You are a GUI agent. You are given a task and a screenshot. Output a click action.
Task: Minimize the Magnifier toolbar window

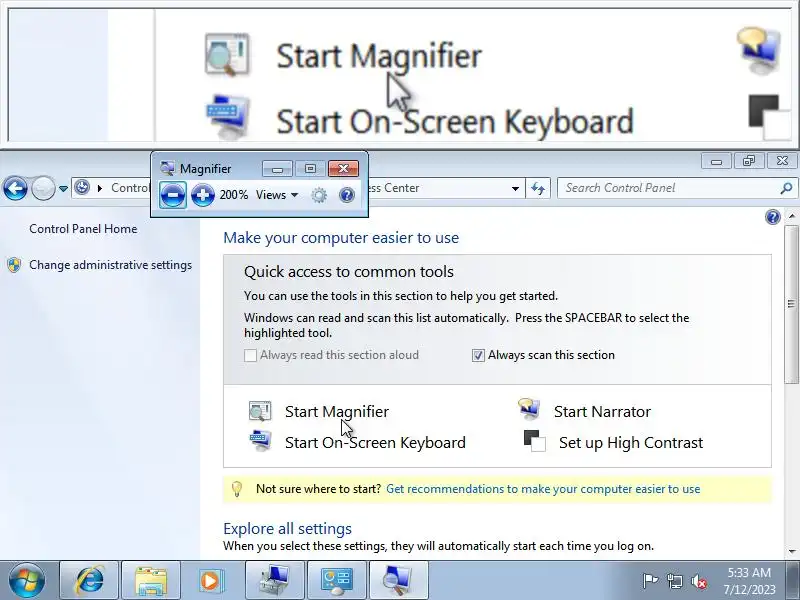pos(278,169)
